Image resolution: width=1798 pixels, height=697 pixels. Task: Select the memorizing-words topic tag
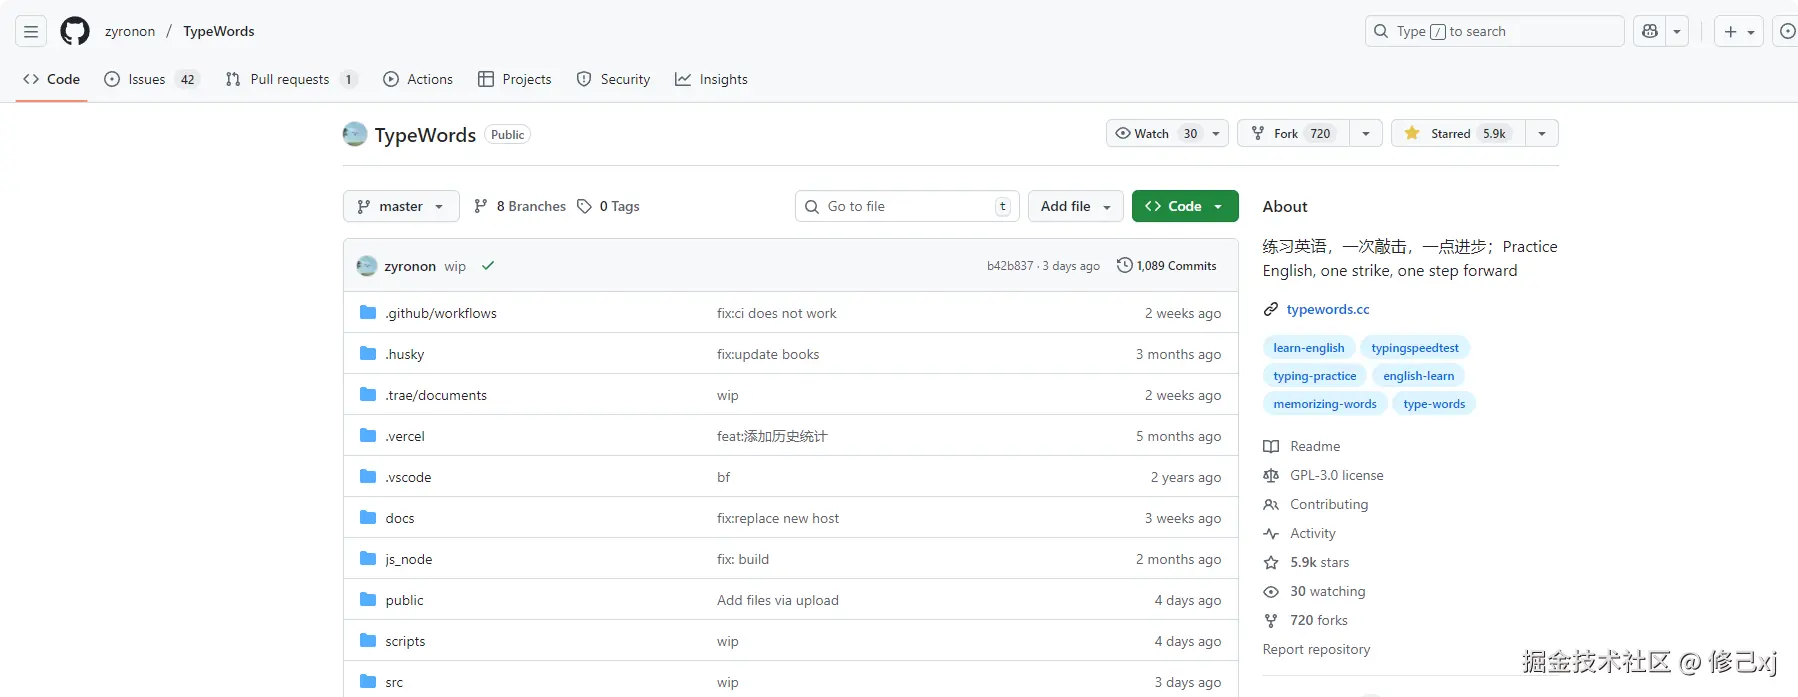pos(1325,404)
